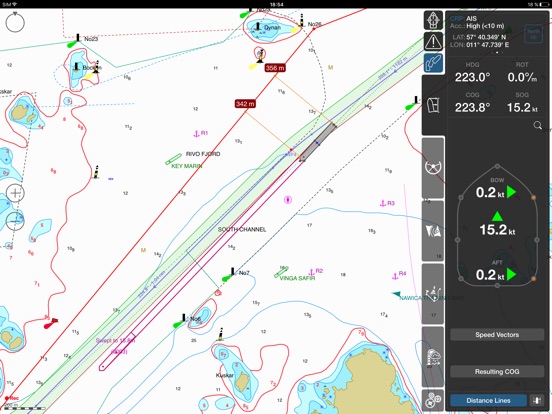Select the RIVO FJORD vessel label
The width and height of the screenshot is (552, 414).
203,154
